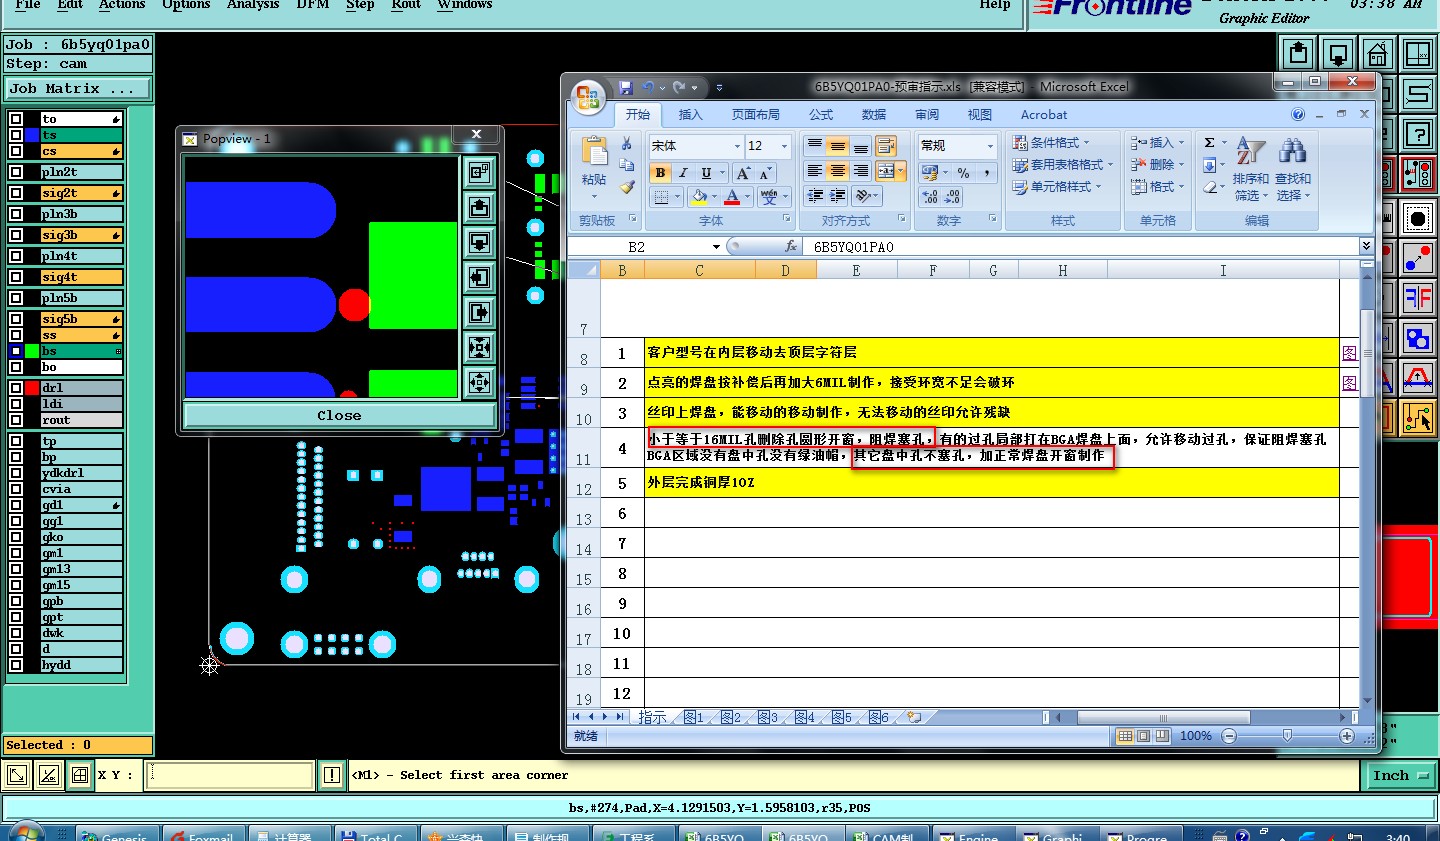Screen dimensions: 1440x841
Task: Click the Excel zoom slider handle
Action: pos(1287,736)
